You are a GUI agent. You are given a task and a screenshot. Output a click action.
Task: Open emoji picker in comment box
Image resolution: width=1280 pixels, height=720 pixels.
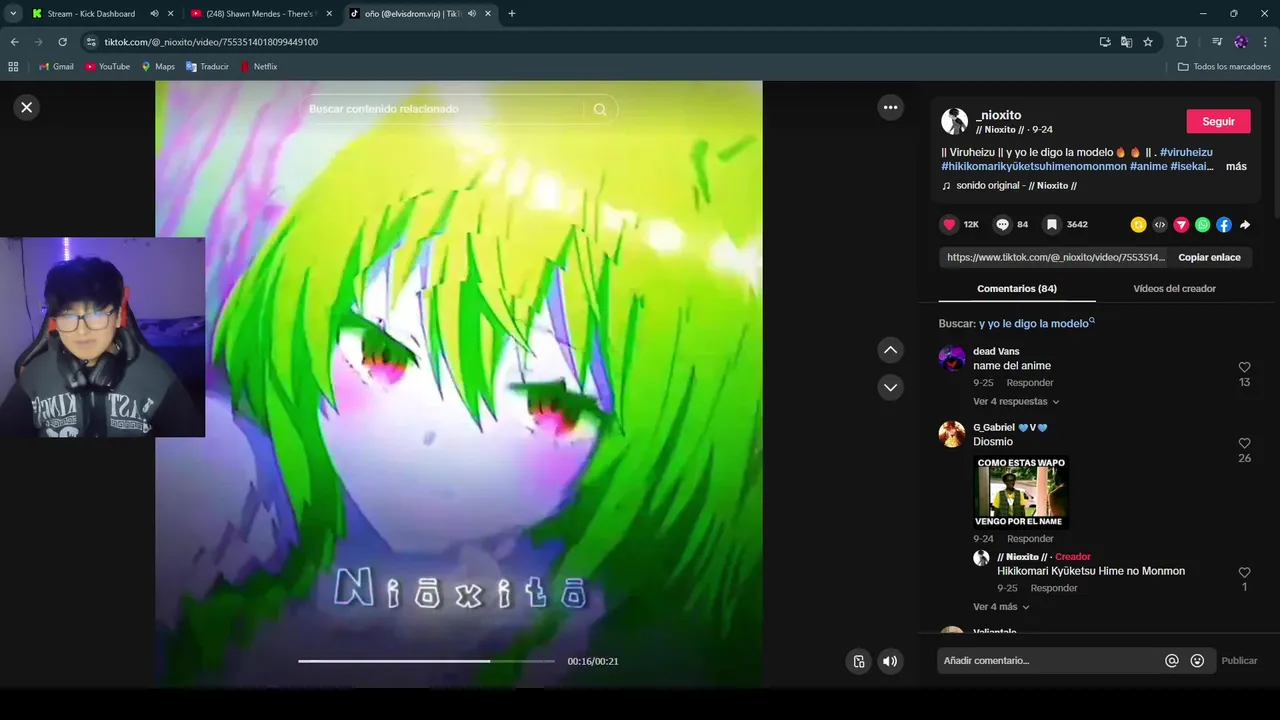(x=1197, y=660)
